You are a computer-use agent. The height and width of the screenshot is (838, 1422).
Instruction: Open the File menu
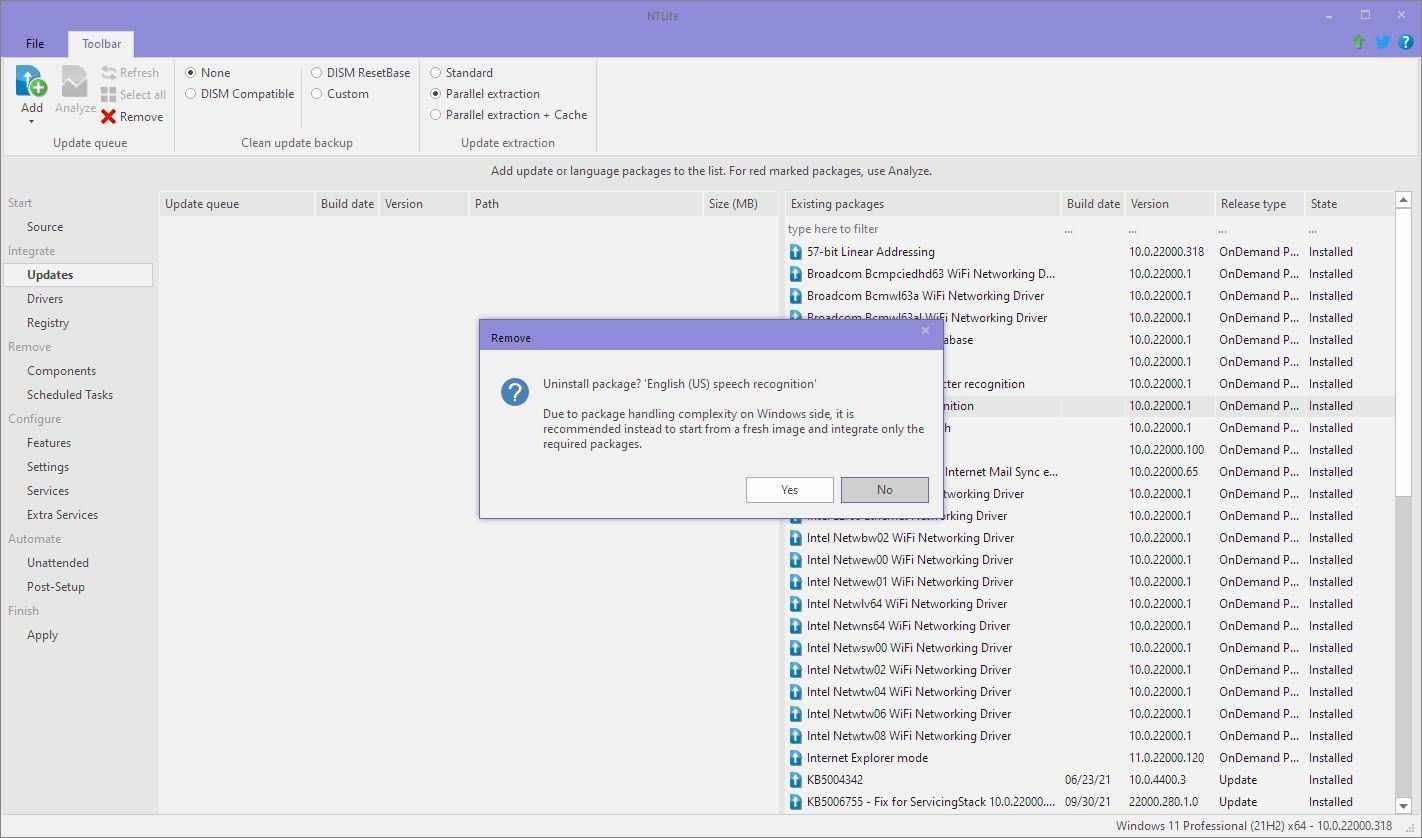coord(35,44)
